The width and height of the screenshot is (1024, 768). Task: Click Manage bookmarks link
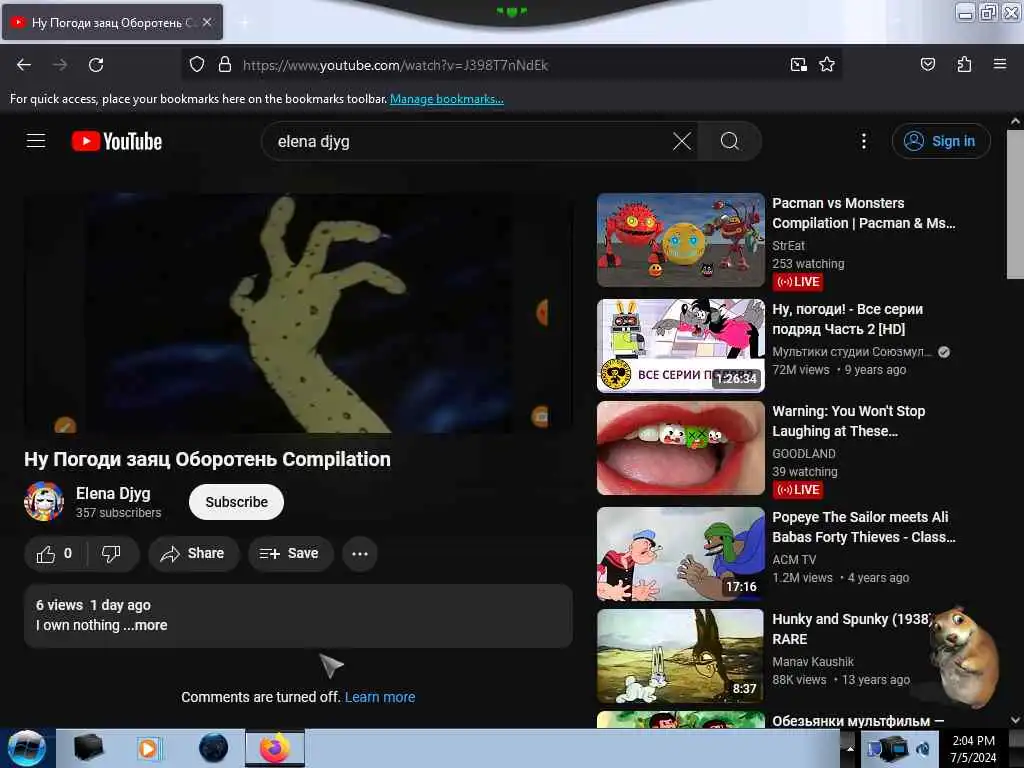coord(447,99)
